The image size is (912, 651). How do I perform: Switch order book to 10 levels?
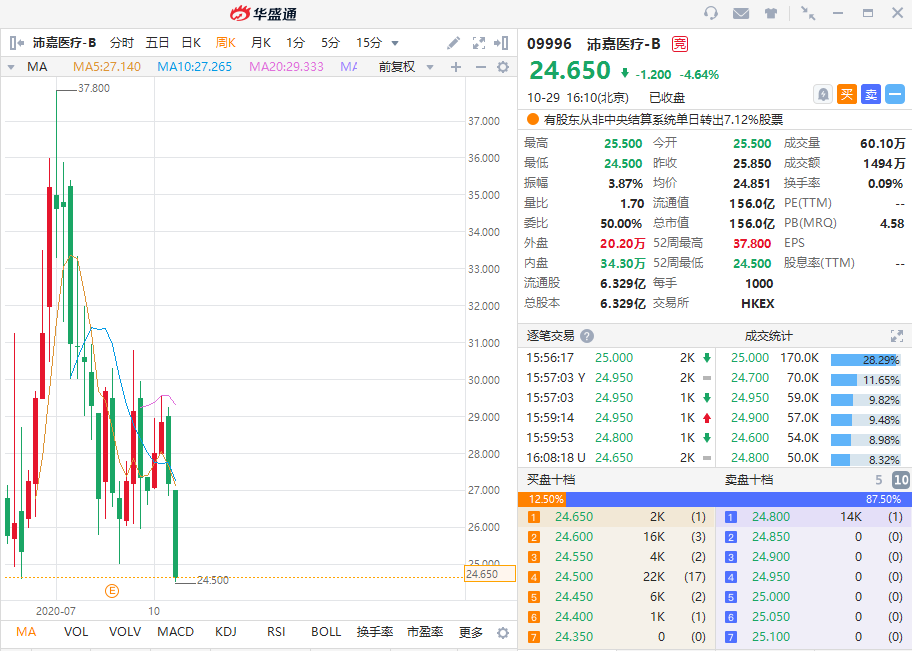(x=900, y=480)
